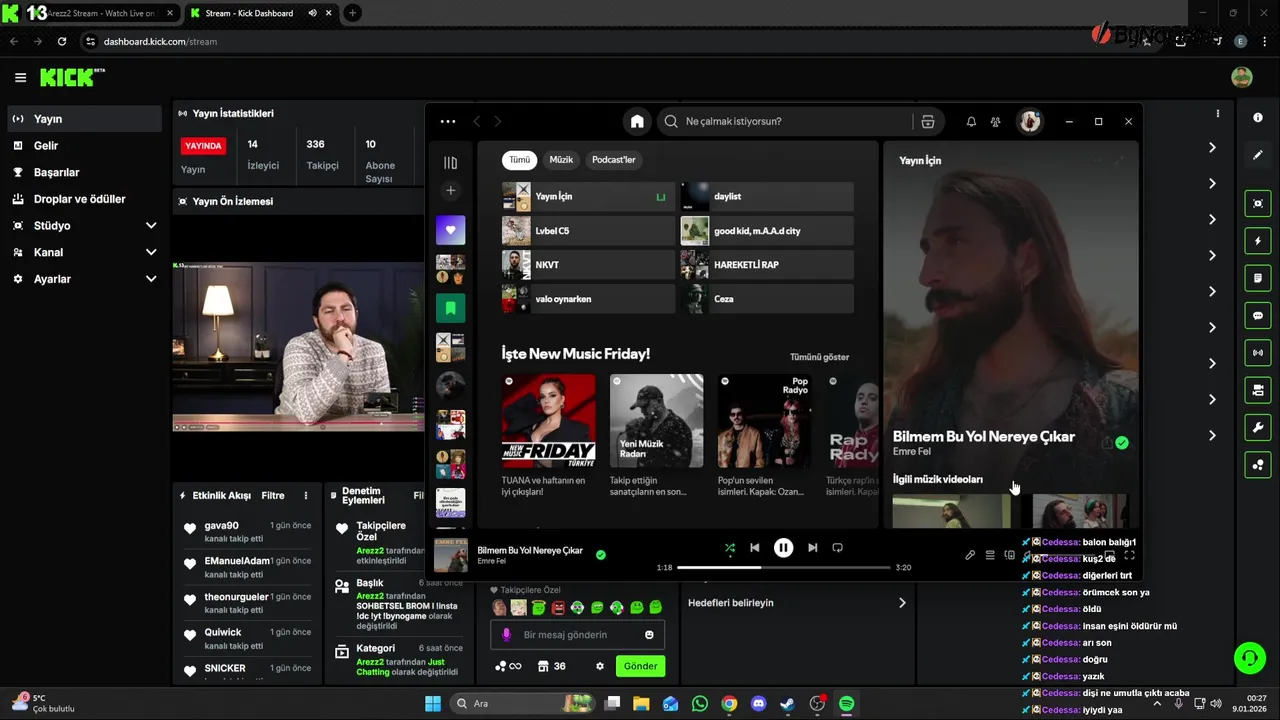Go to Spotify Home icon
Screen dimensions: 1280x720
click(637, 121)
